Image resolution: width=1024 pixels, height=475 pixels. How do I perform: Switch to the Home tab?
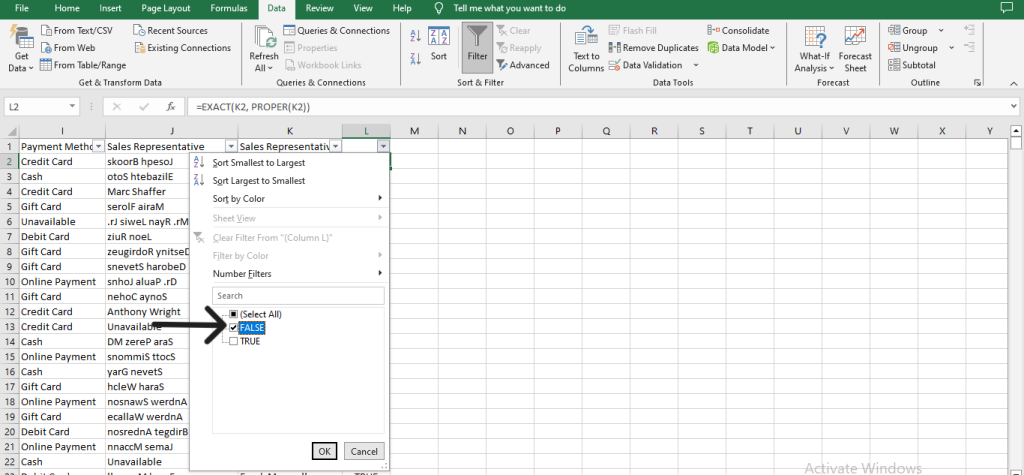(67, 8)
